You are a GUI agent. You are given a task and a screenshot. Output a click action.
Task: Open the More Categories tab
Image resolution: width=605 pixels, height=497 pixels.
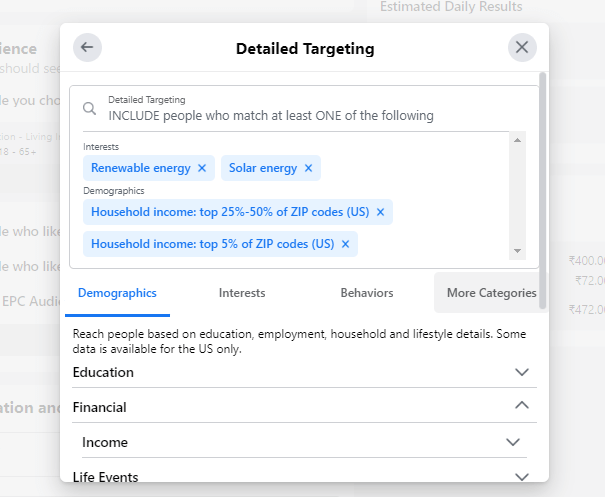point(491,293)
